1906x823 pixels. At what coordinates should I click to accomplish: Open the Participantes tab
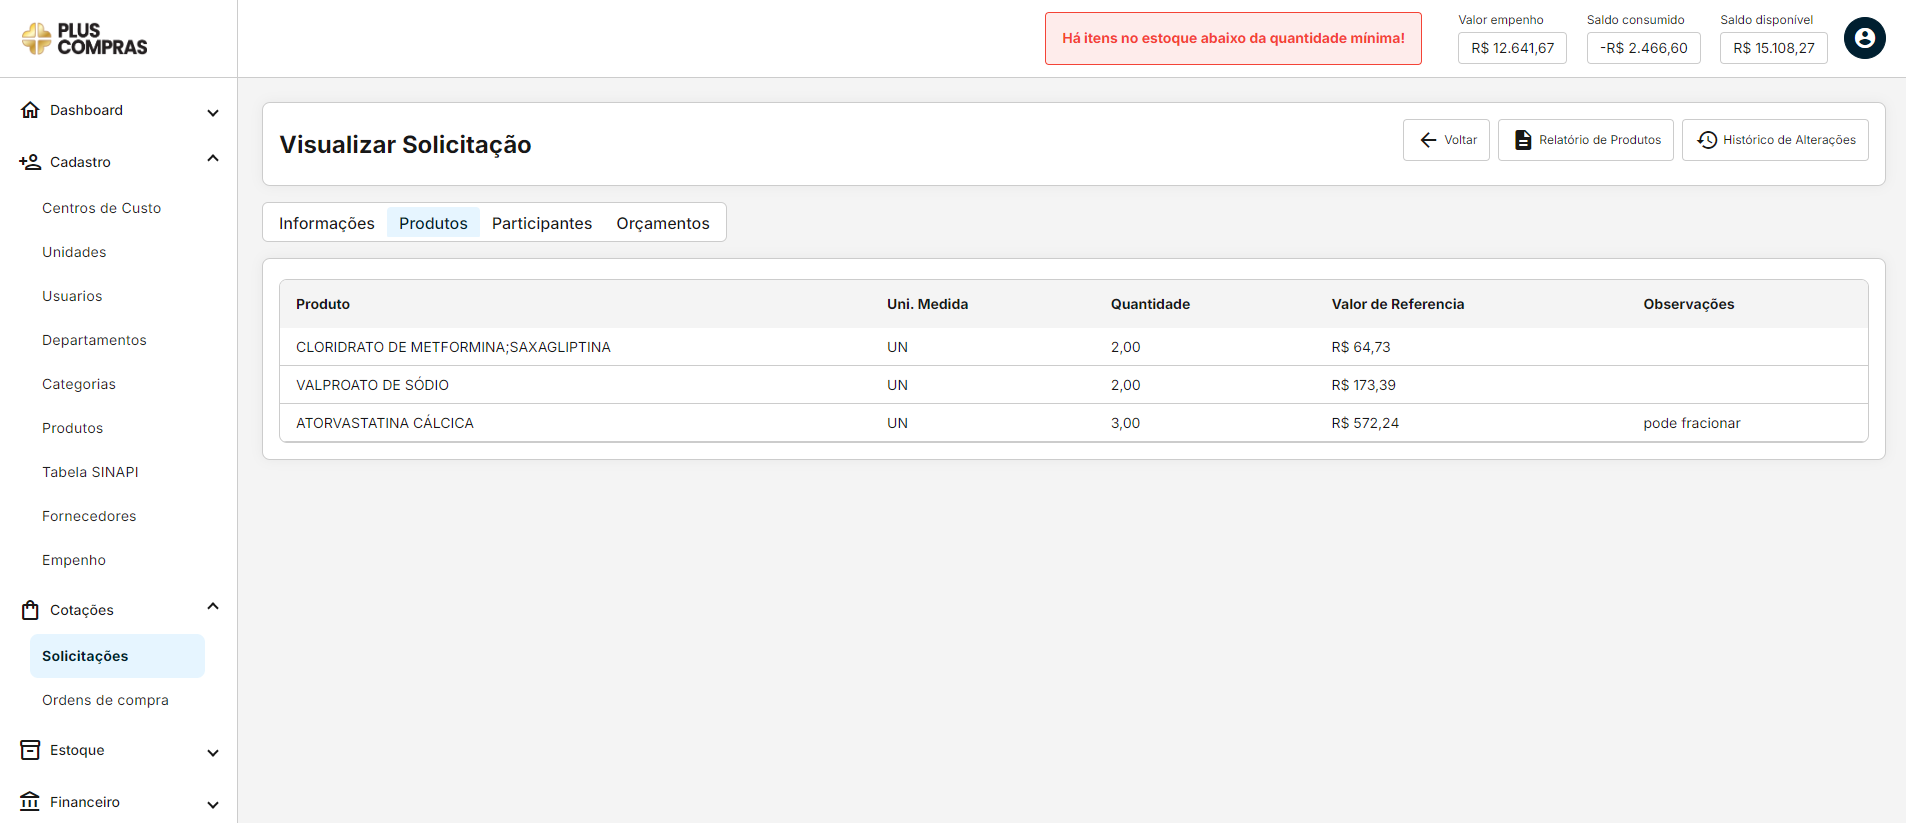(541, 223)
